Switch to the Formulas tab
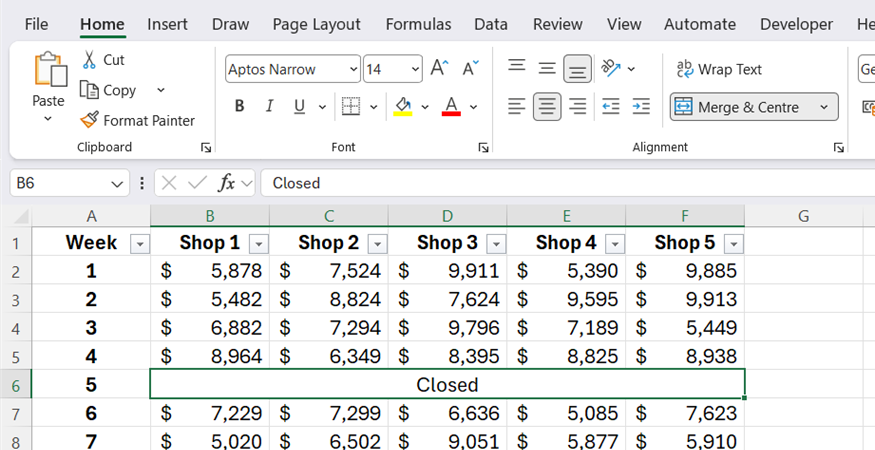 point(418,24)
